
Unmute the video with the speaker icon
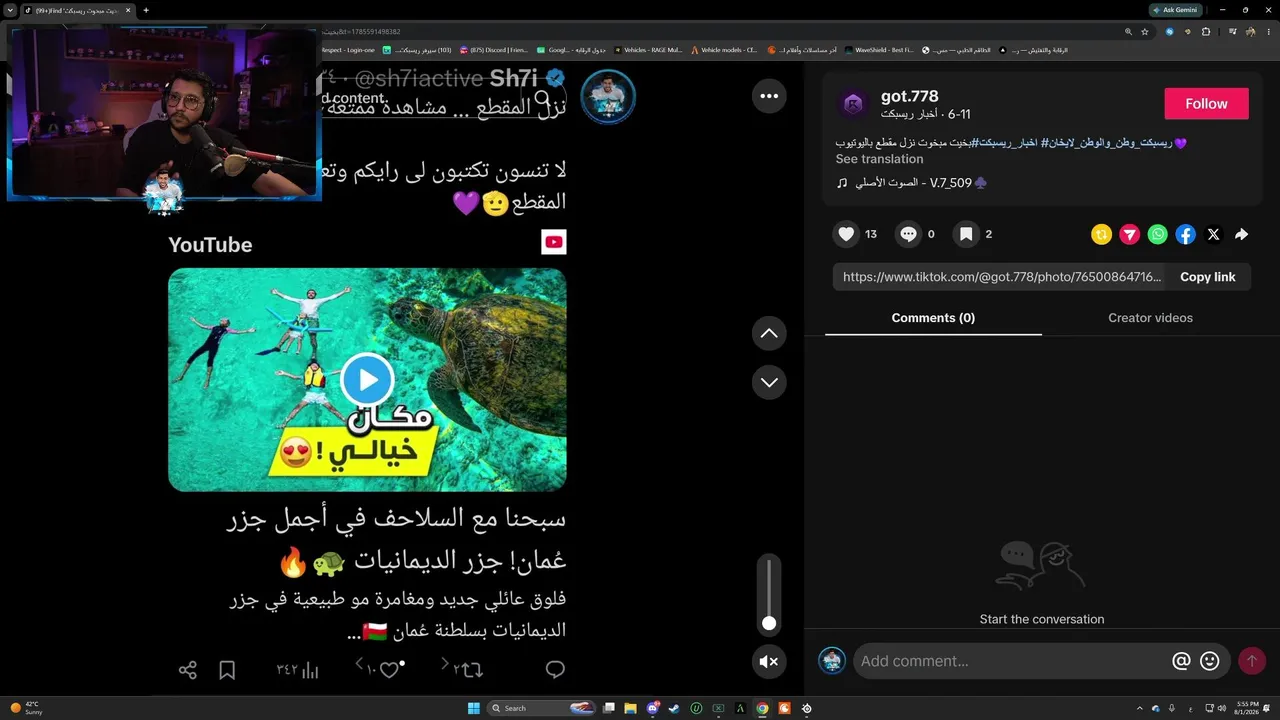click(769, 661)
